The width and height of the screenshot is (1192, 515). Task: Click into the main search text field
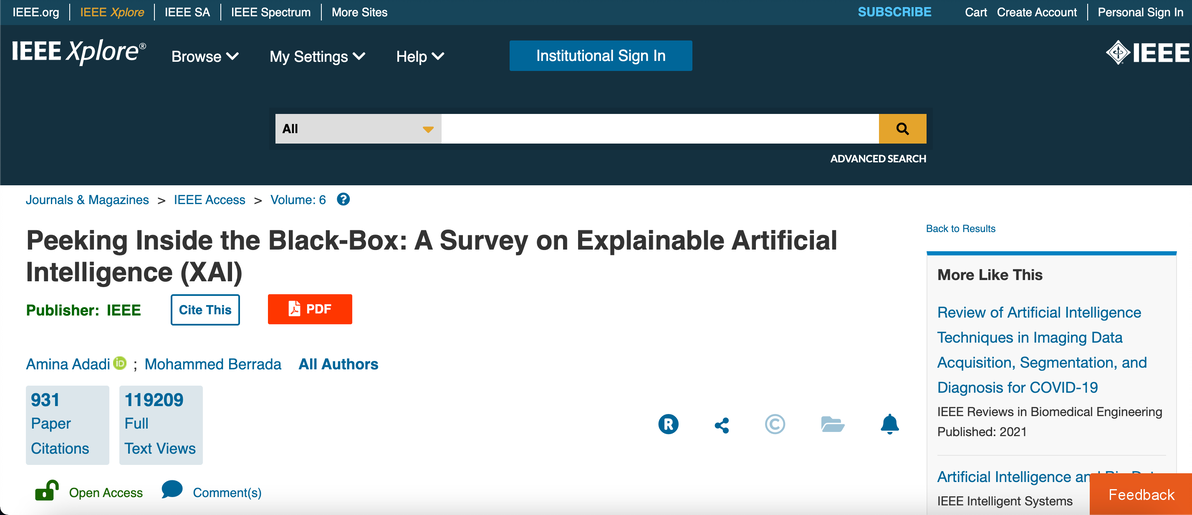pos(660,129)
